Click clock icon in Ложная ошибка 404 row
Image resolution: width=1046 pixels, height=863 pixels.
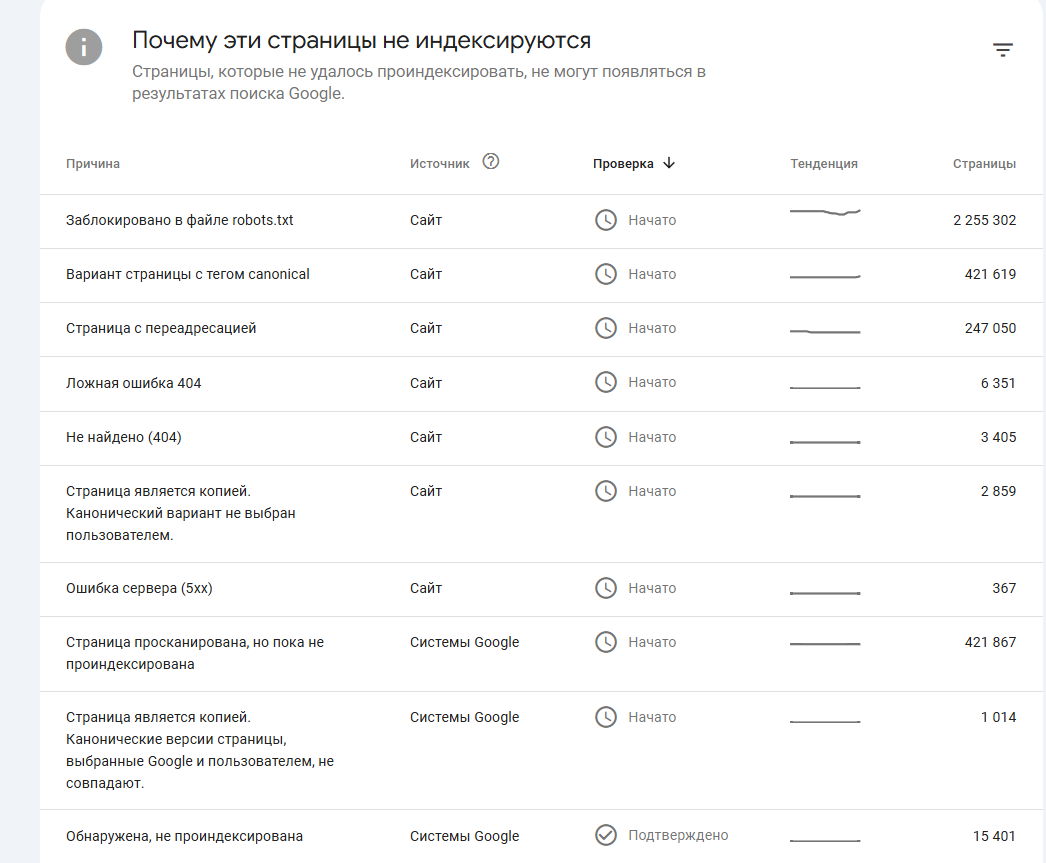click(606, 382)
